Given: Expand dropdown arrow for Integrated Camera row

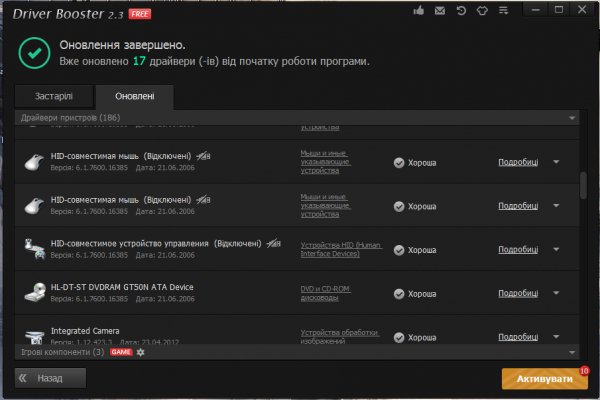Looking at the screenshot, I should point(556,336).
